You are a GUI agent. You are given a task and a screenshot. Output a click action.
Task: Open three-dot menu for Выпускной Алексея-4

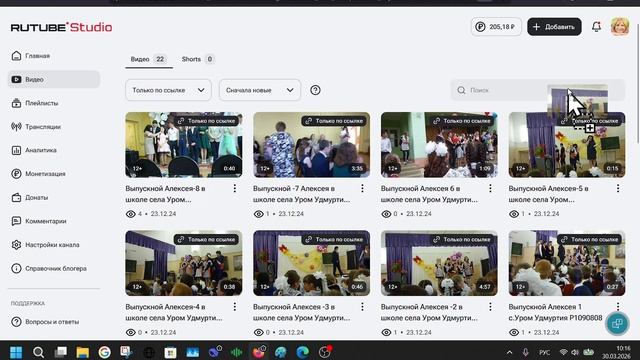coord(235,307)
